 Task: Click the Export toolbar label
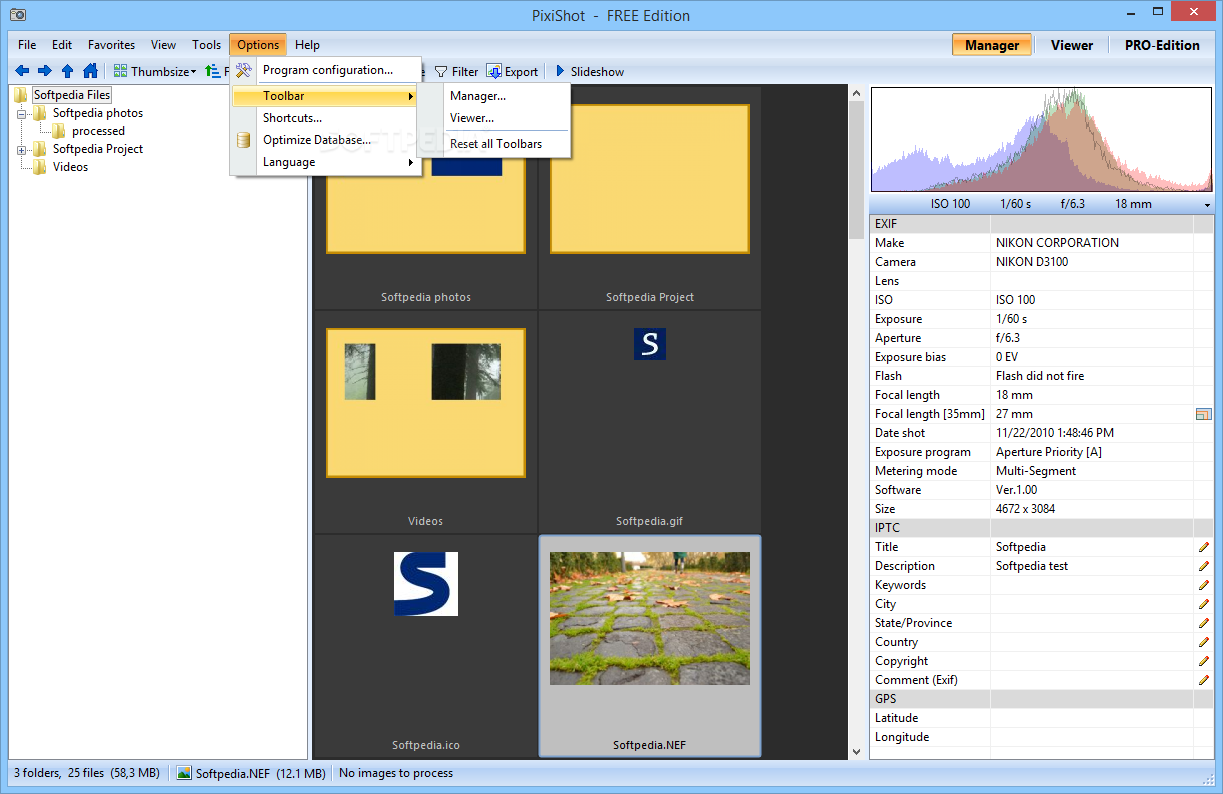pyautogui.click(x=521, y=72)
